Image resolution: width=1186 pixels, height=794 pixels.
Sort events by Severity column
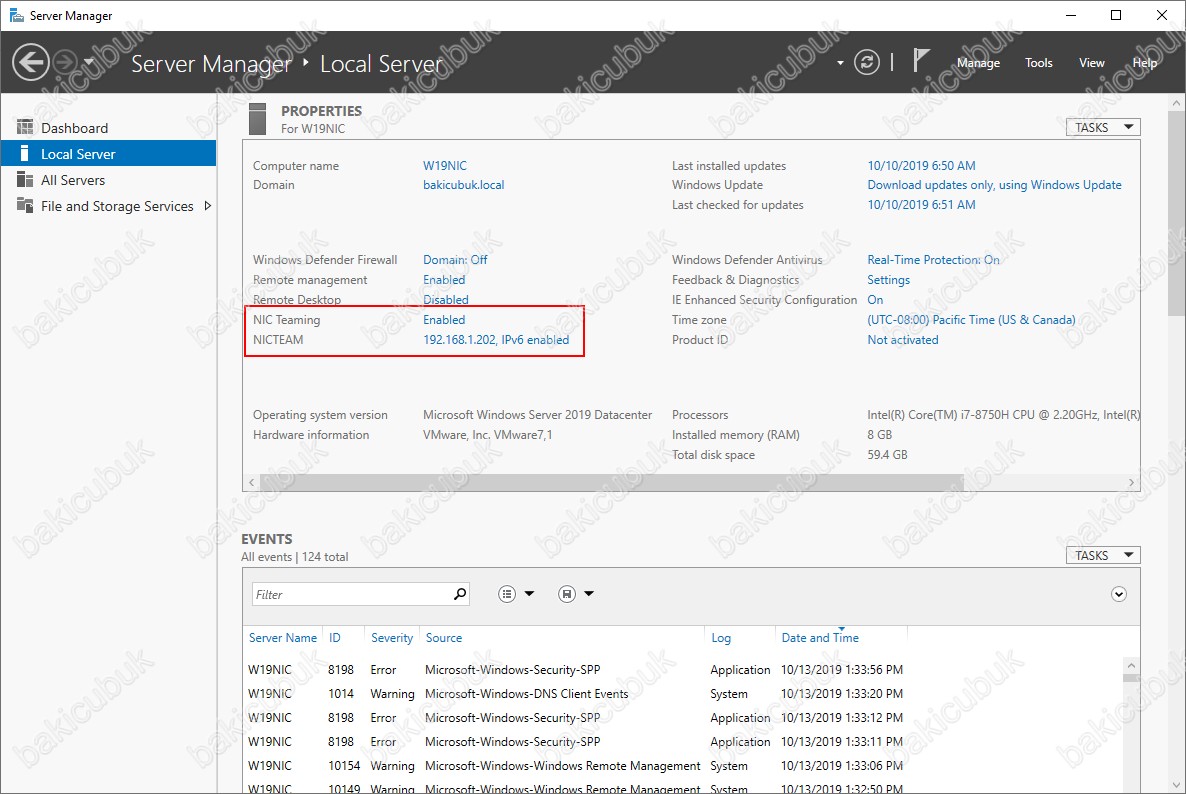392,637
